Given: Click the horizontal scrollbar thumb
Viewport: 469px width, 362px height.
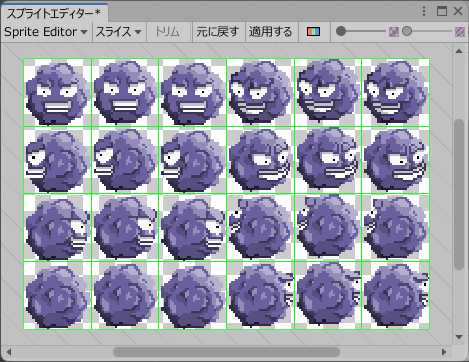Looking at the screenshot, I should tap(226, 352).
